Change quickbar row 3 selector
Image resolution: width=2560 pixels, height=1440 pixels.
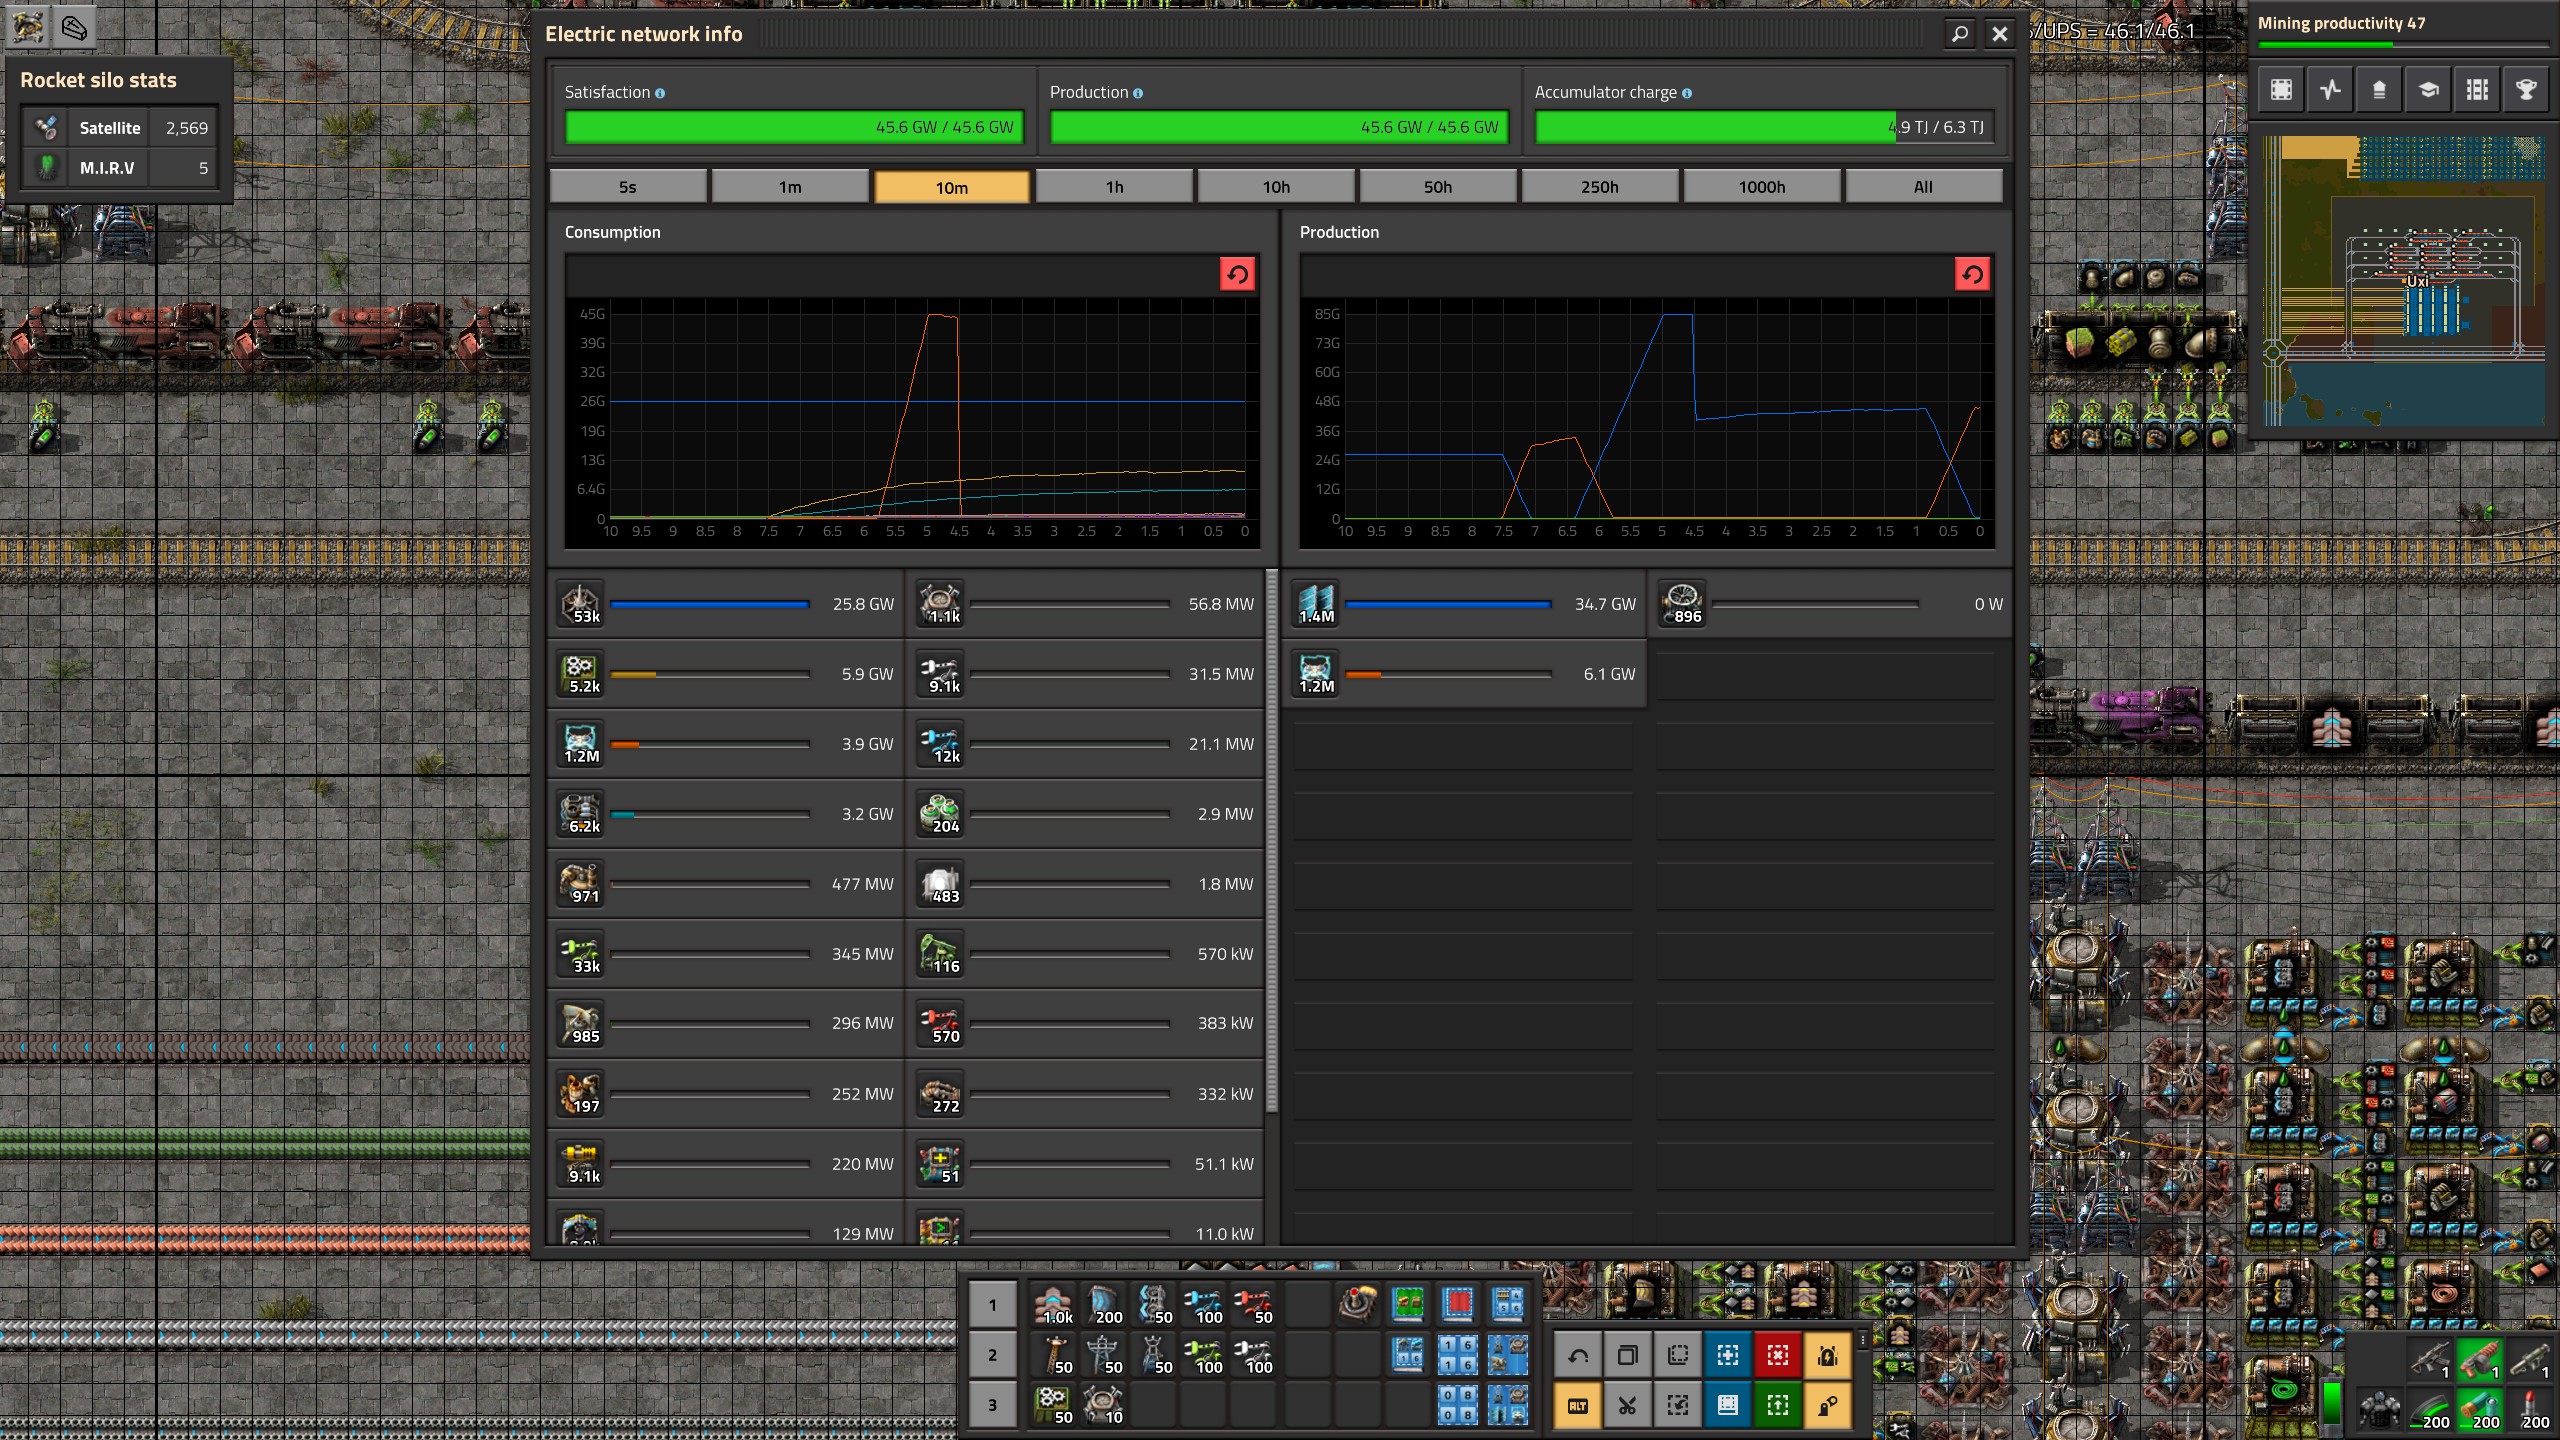[992, 1404]
